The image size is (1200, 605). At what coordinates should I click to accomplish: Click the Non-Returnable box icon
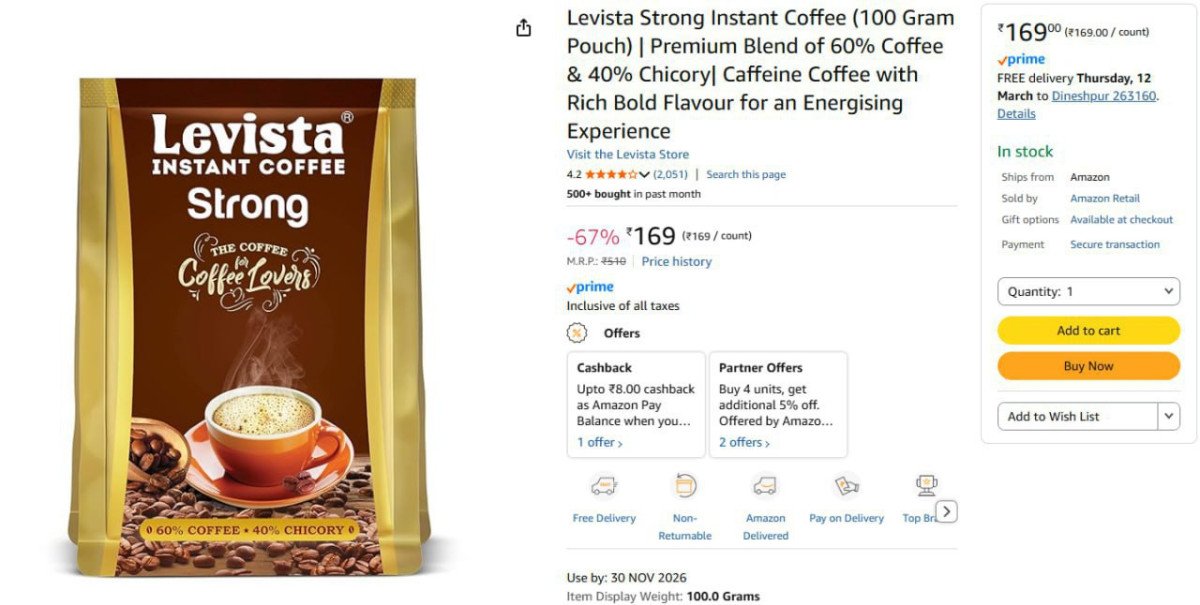(x=685, y=486)
